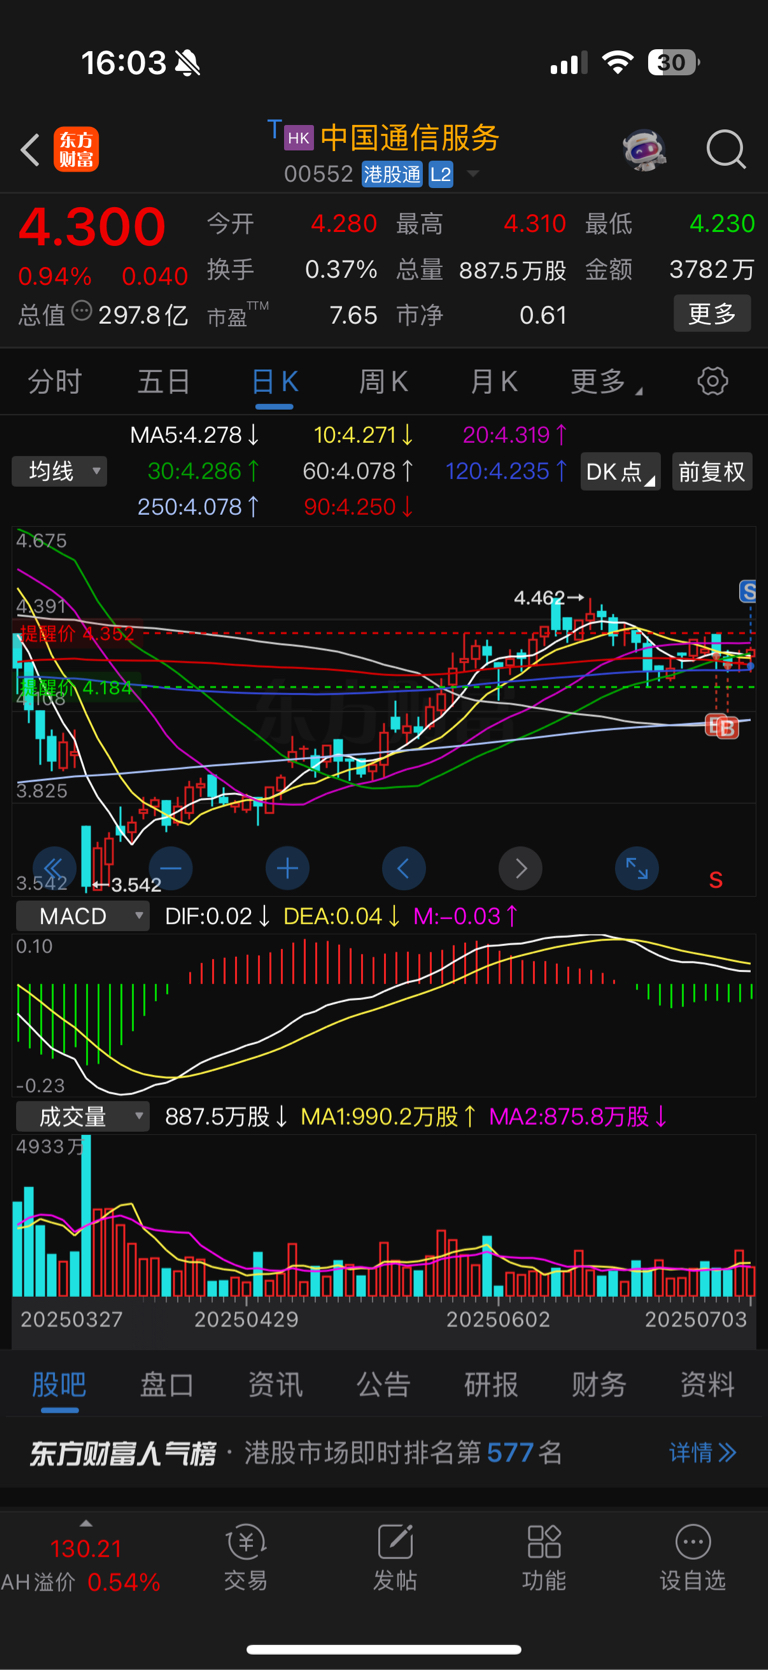Viewport: 768px width, 1670px height.
Task: Zoom in chart with plus button
Action: (x=287, y=868)
